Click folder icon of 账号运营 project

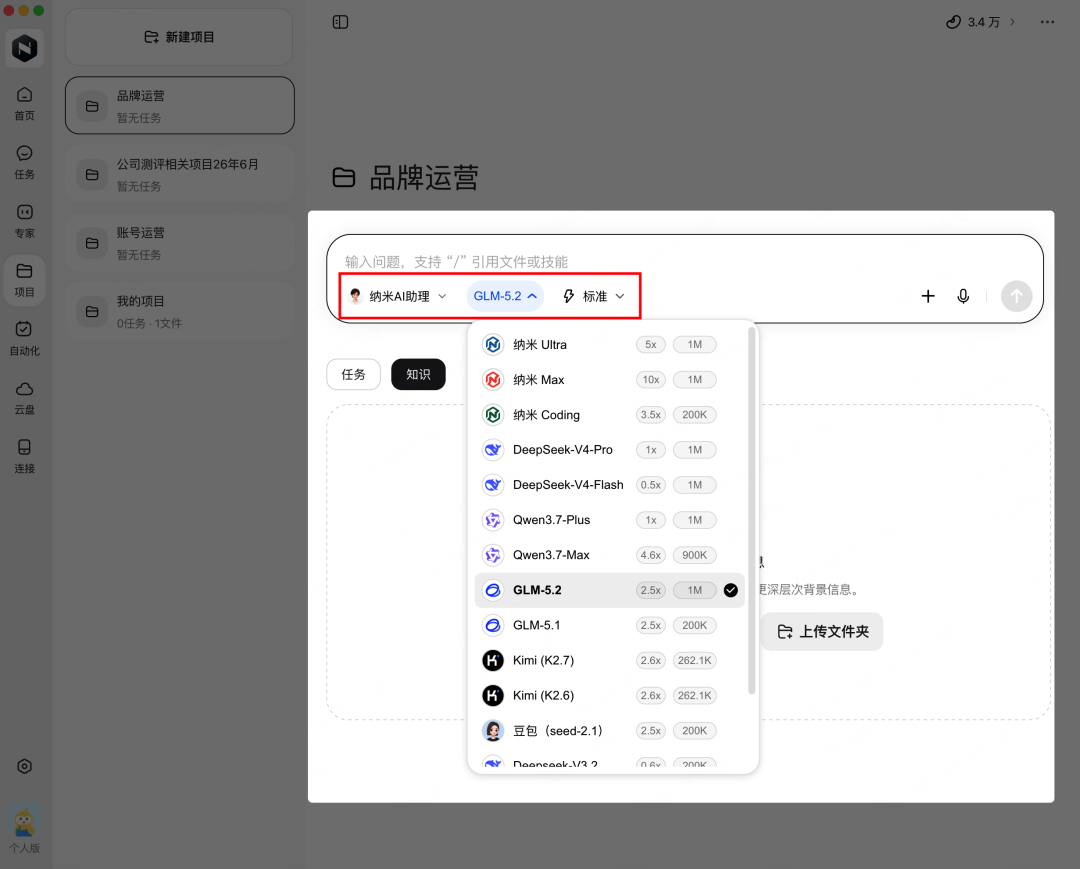click(92, 243)
